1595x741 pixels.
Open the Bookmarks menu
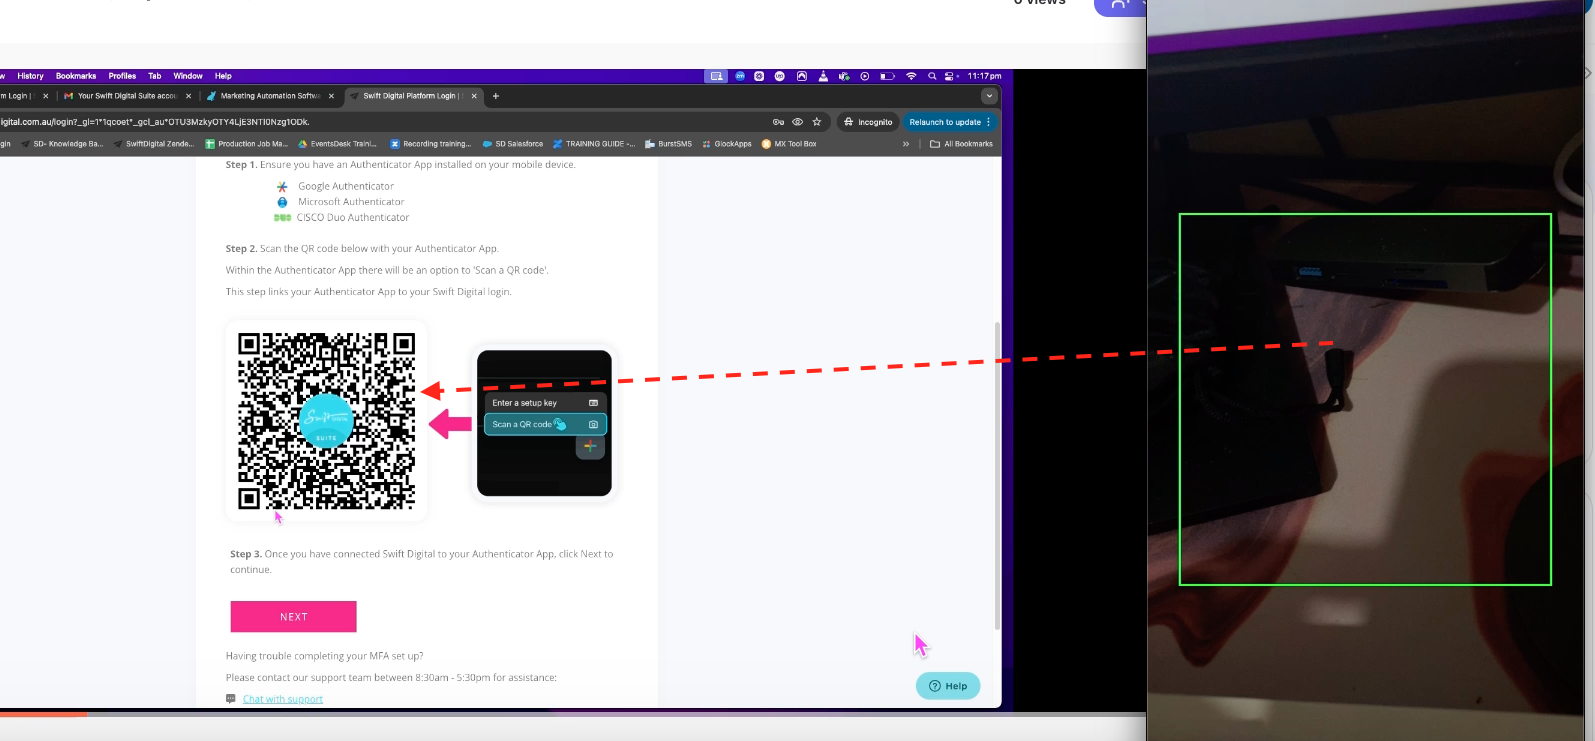(76, 76)
